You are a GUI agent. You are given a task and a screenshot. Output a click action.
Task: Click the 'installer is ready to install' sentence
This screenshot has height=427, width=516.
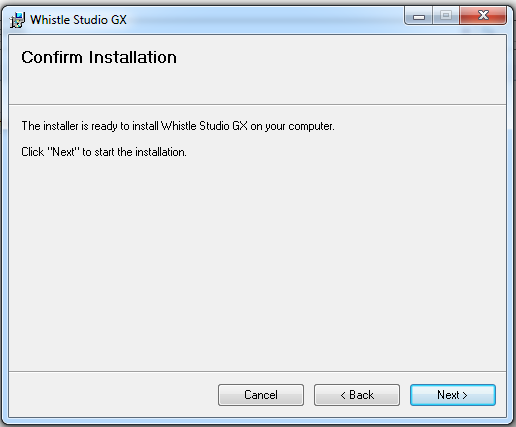[178, 126]
